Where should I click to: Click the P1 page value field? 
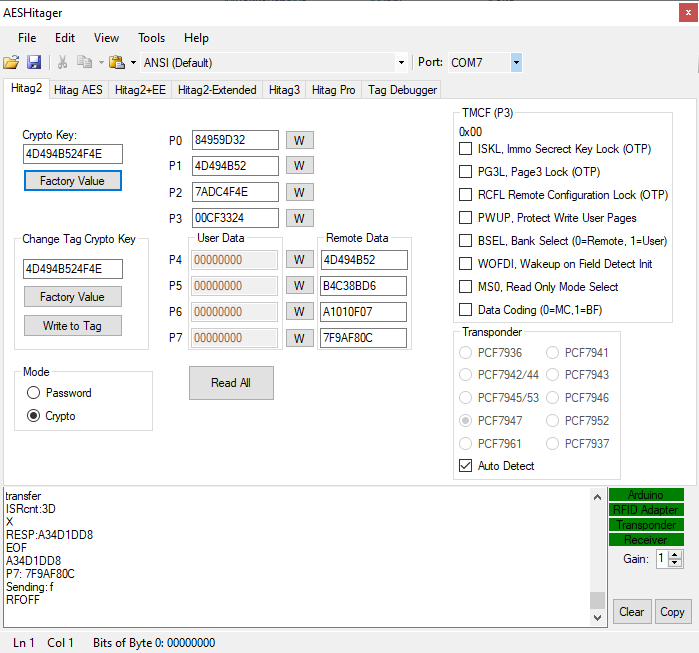pyautogui.click(x=235, y=166)
